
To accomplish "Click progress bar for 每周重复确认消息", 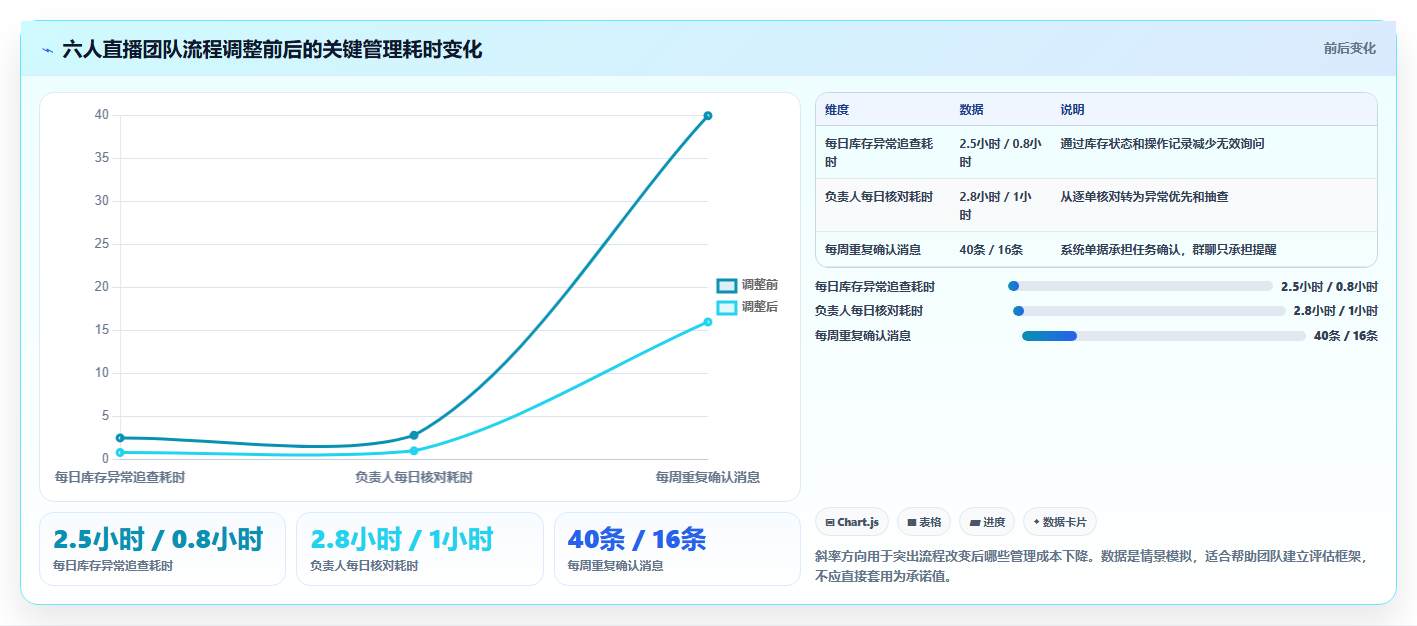I will (x=1164, y=336).
